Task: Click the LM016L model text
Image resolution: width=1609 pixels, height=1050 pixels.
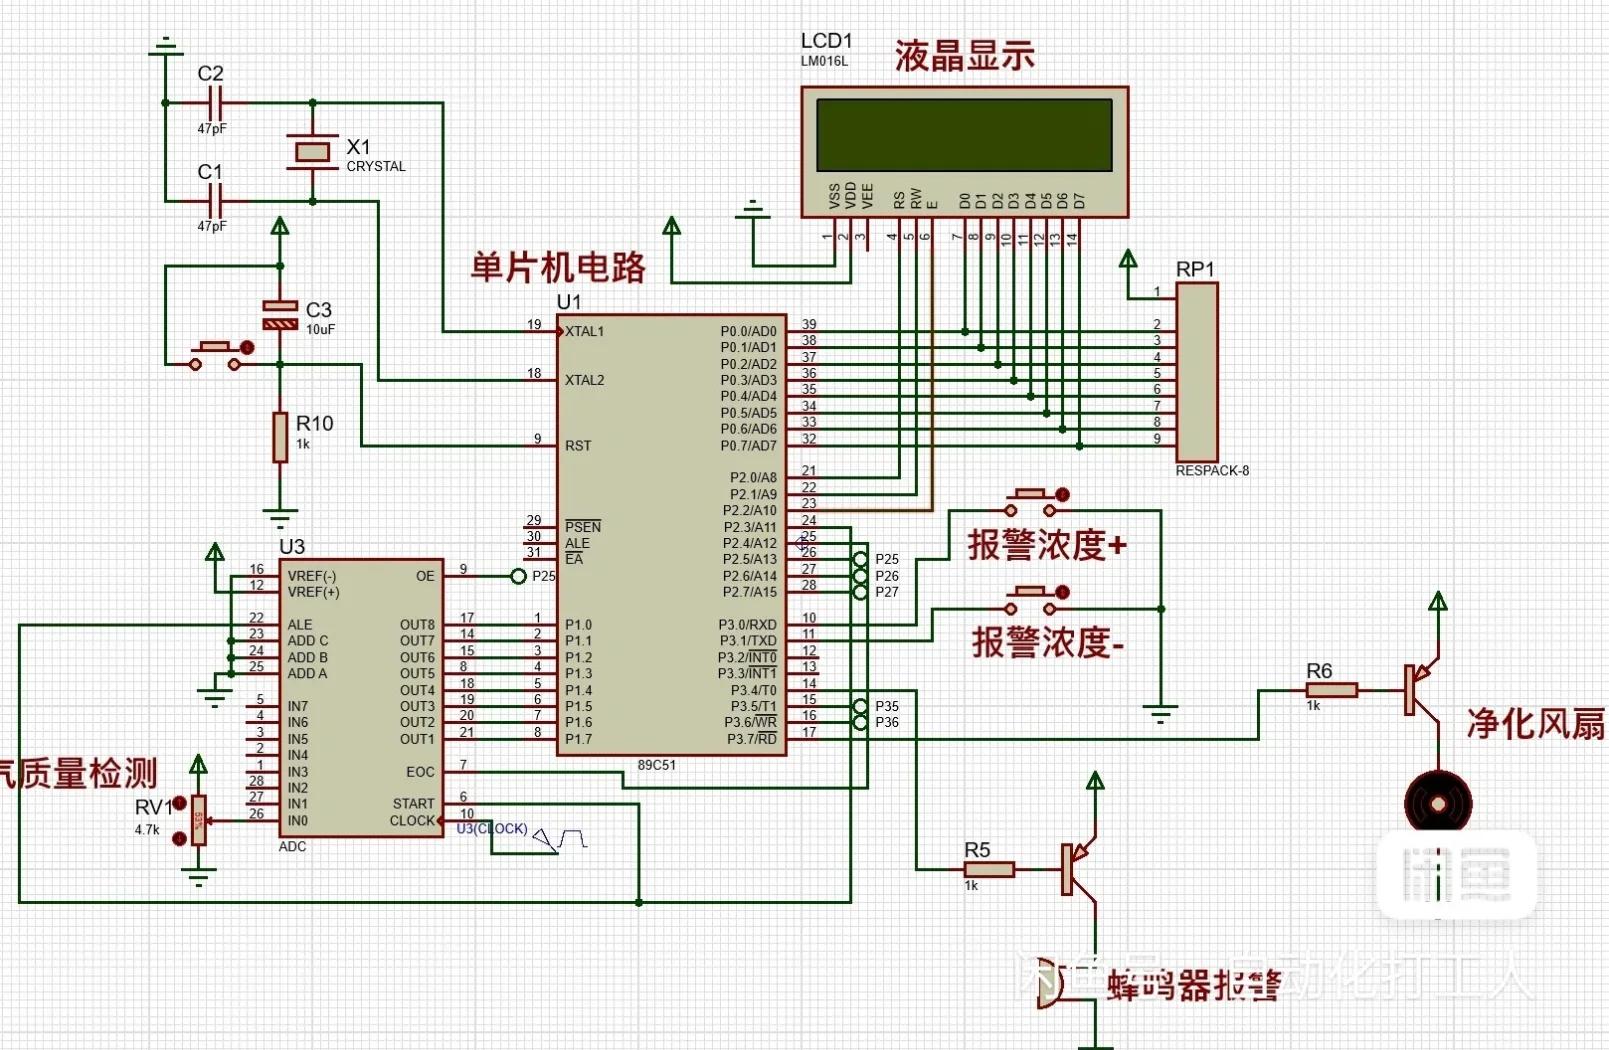Action: click(824, 61)
